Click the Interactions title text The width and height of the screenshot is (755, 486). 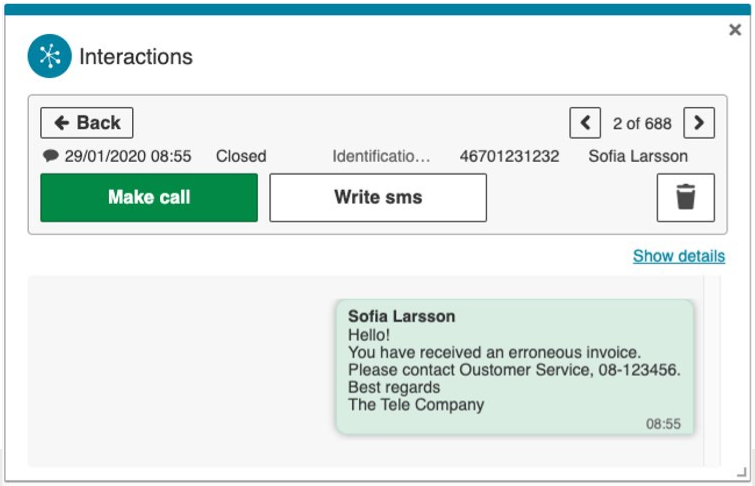(136, 56)
